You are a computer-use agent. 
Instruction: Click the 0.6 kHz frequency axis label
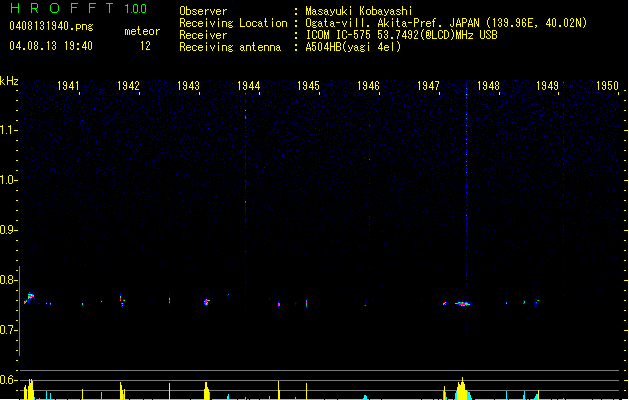8,380
